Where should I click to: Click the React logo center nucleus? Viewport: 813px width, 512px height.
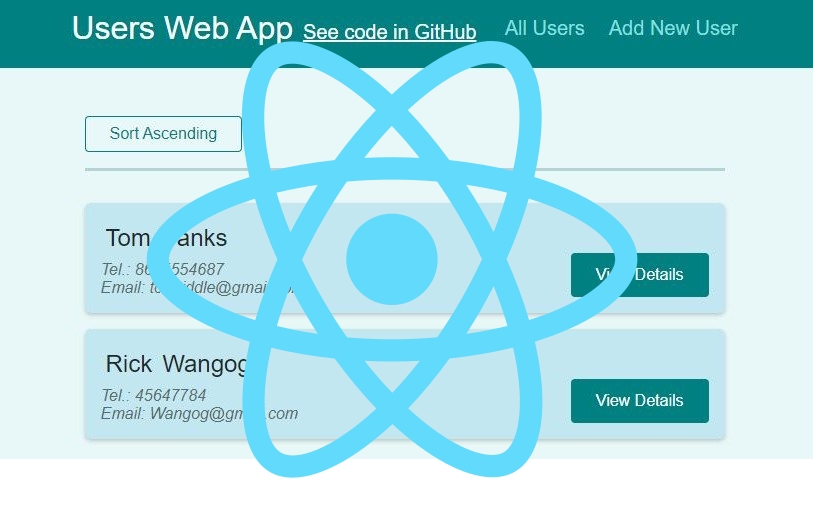(x=392, y=259)
